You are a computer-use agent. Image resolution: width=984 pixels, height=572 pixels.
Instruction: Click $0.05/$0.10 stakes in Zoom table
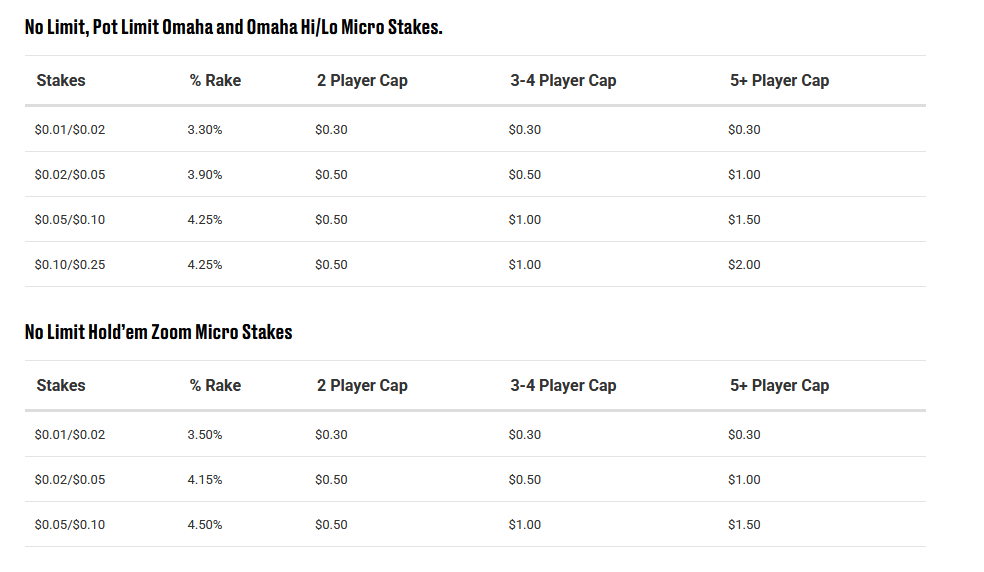coord(70,525)
